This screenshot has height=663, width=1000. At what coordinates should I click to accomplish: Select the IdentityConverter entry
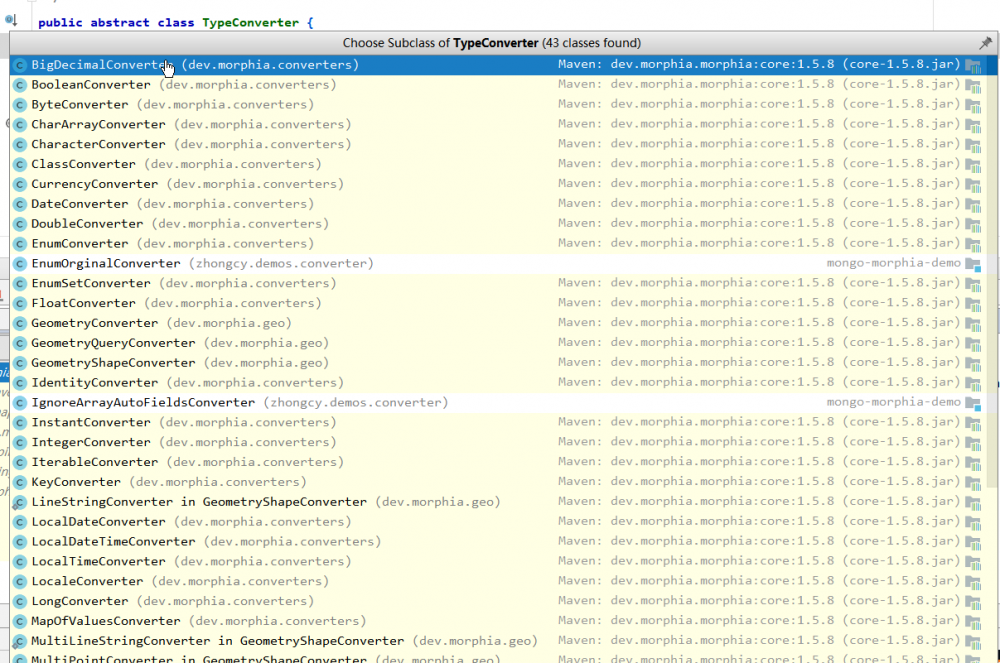click(94, 383)
